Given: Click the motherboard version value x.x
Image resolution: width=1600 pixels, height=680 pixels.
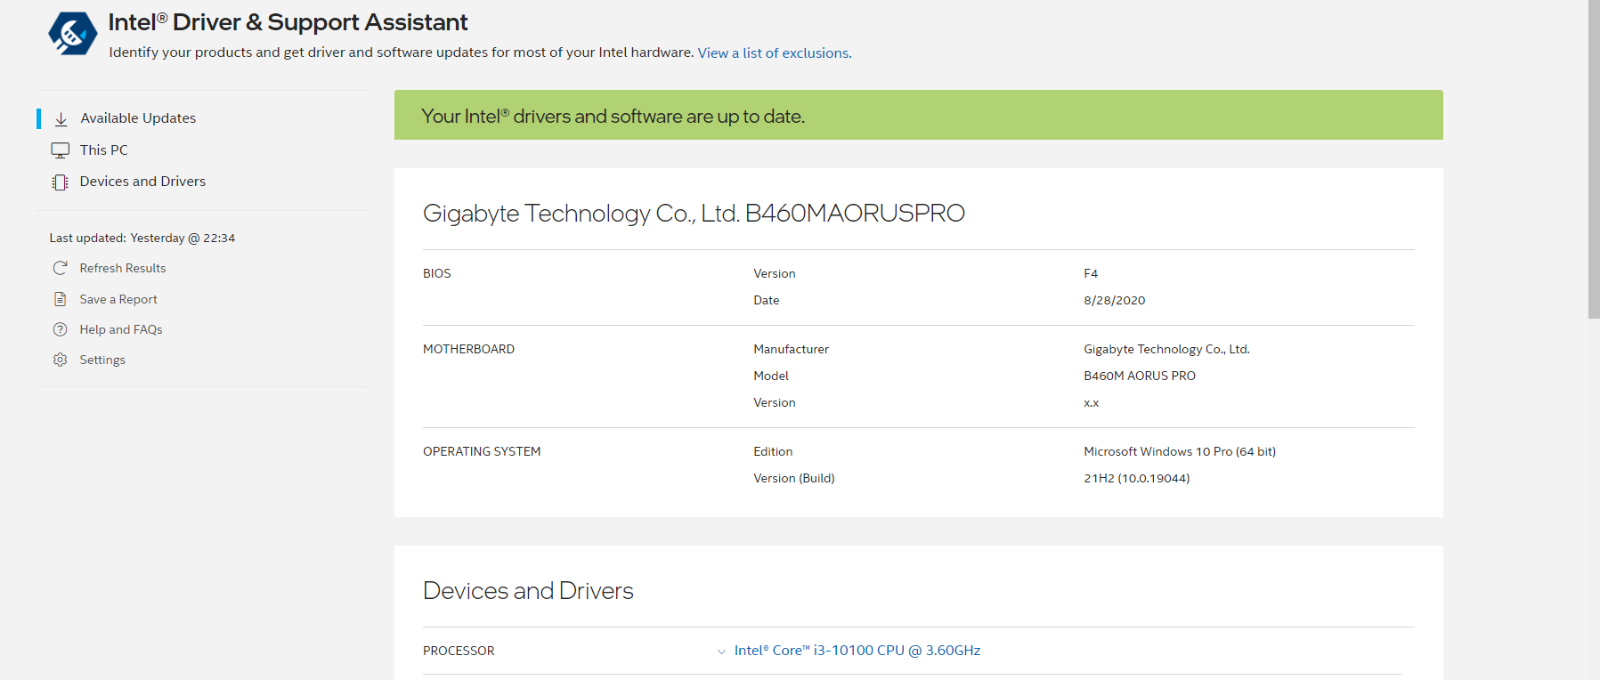Looking at the screenshot, I should coord(1091,403).
